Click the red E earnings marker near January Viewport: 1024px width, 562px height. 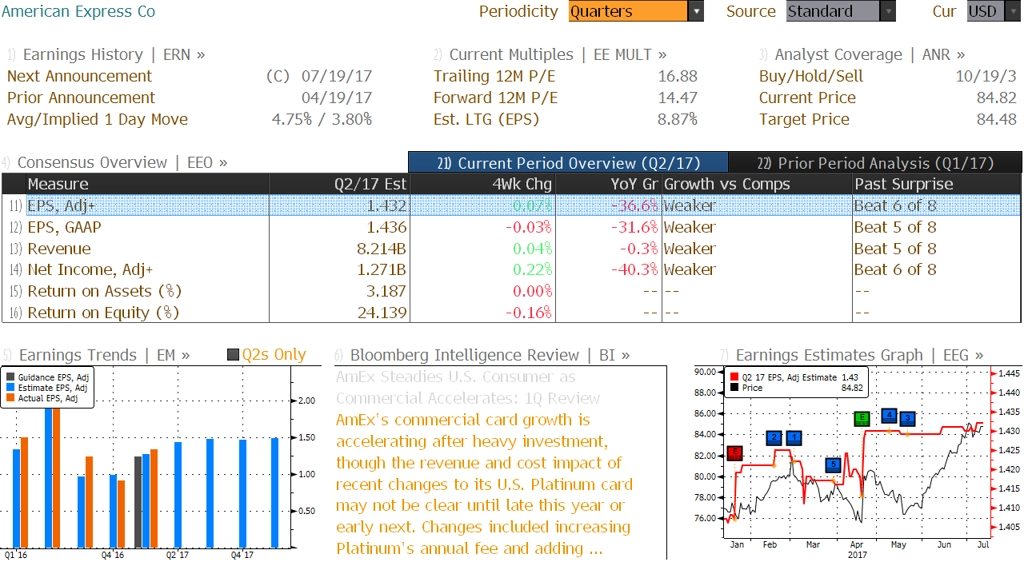point(735,452)
